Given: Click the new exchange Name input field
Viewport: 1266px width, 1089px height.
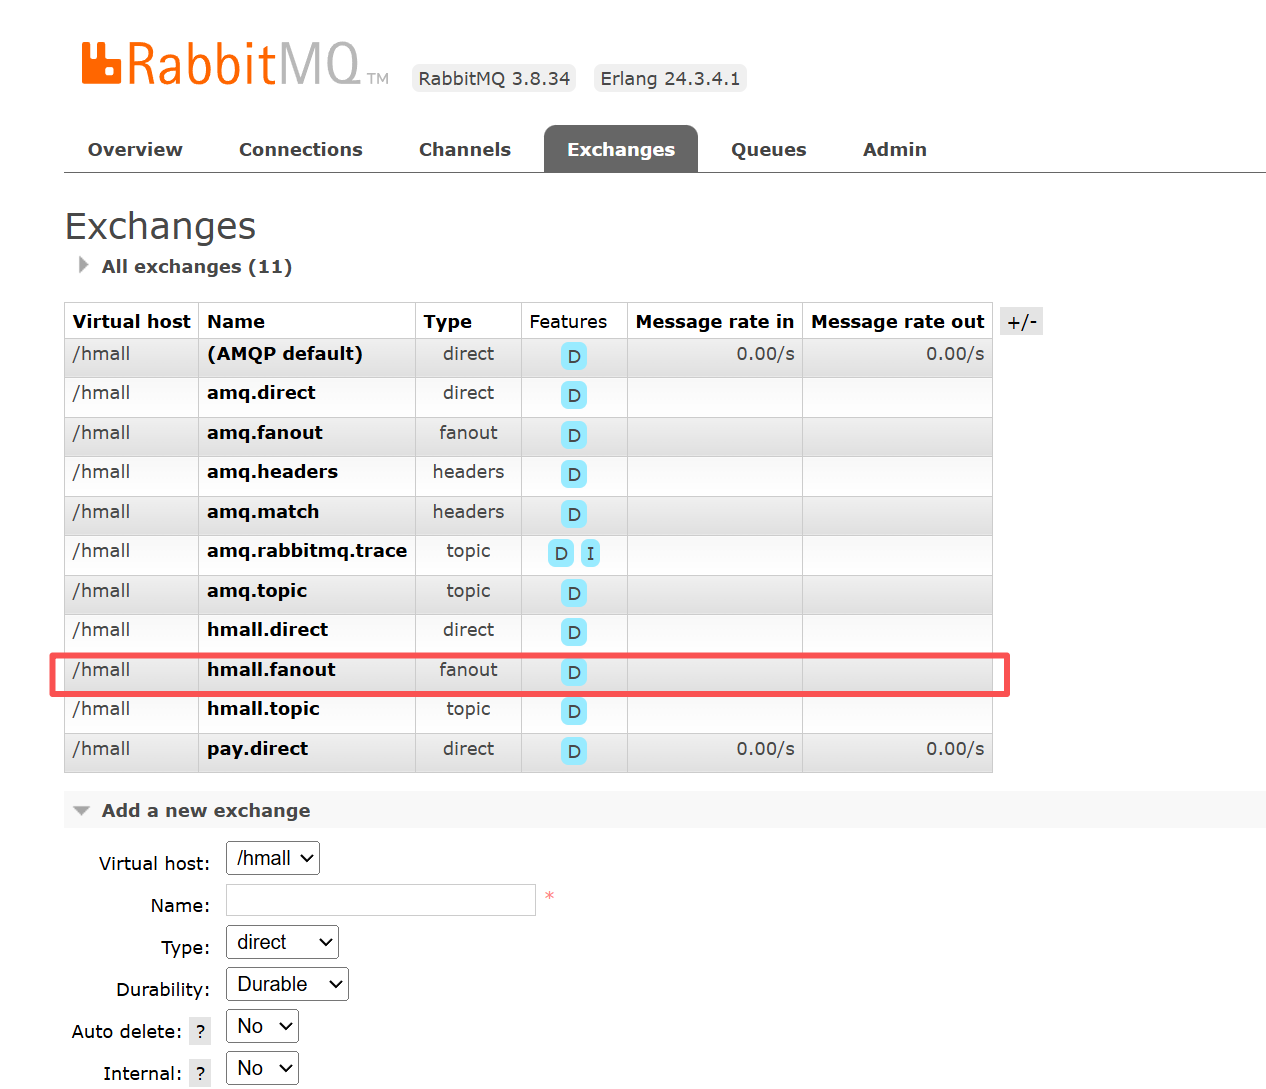Looking at the screenshot, I should (x=381, y=900).
